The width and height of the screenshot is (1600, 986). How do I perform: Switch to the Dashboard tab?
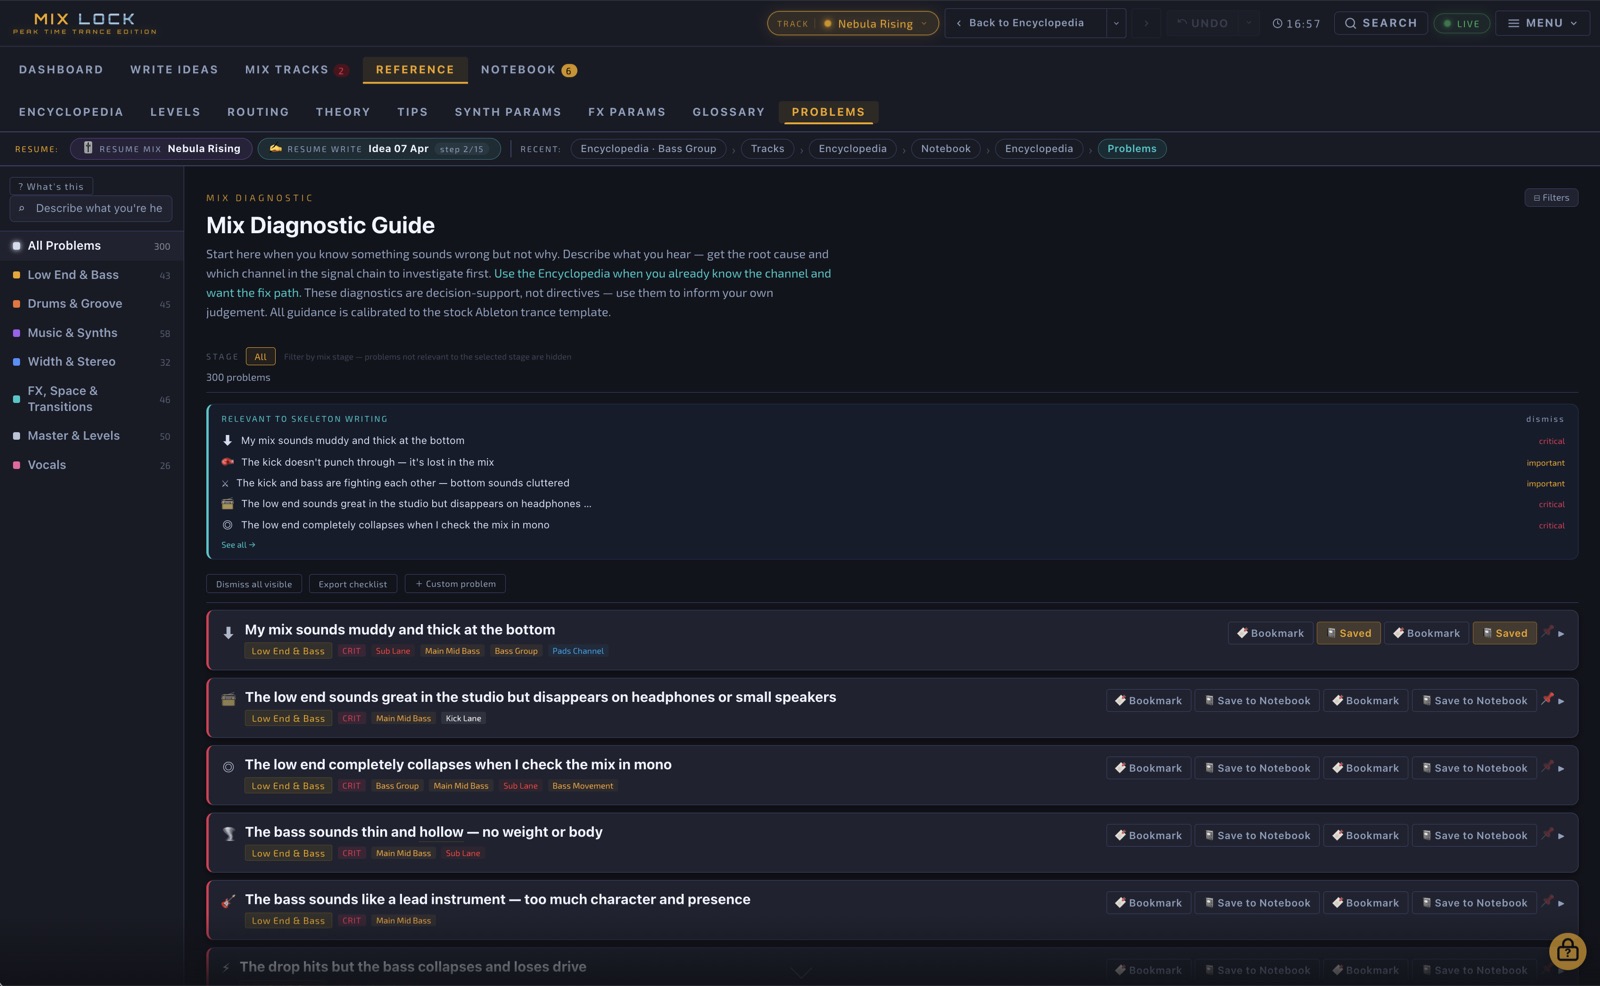click(x=61, y=70)
